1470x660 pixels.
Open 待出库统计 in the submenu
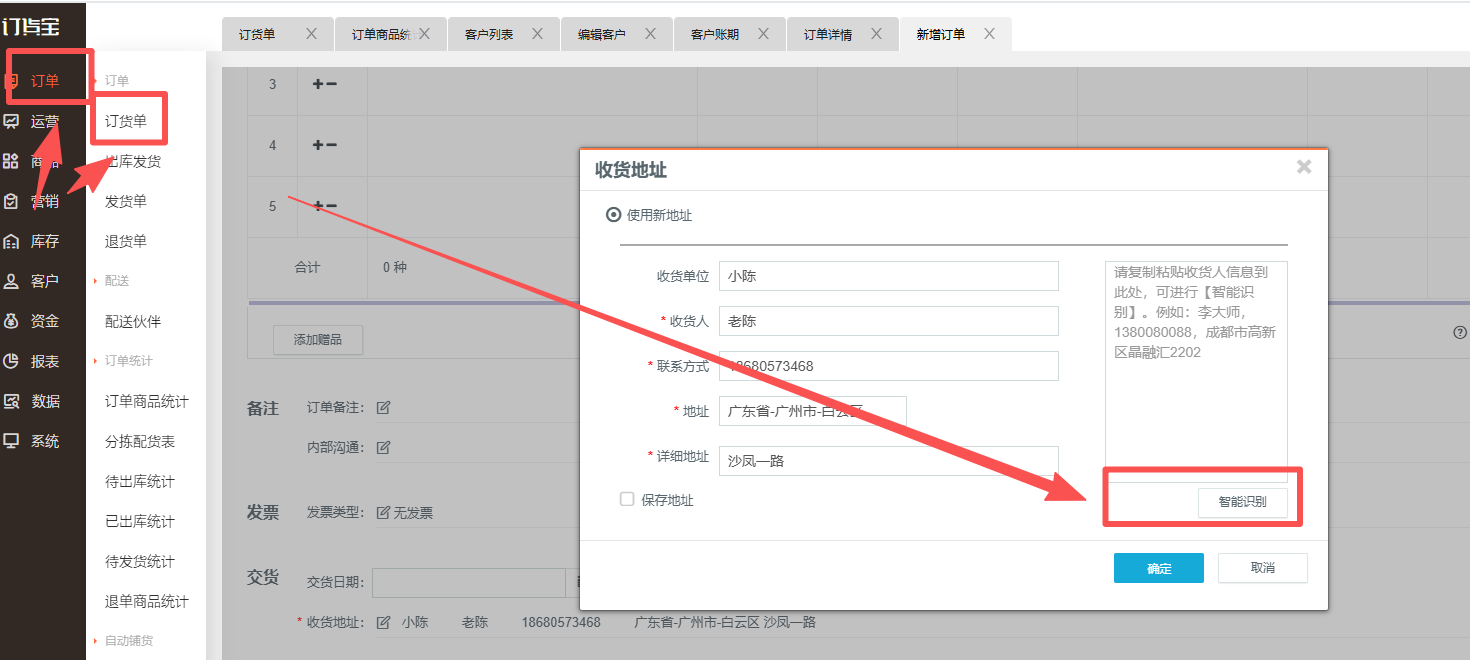pyautogui.click(x=140, y=481)
